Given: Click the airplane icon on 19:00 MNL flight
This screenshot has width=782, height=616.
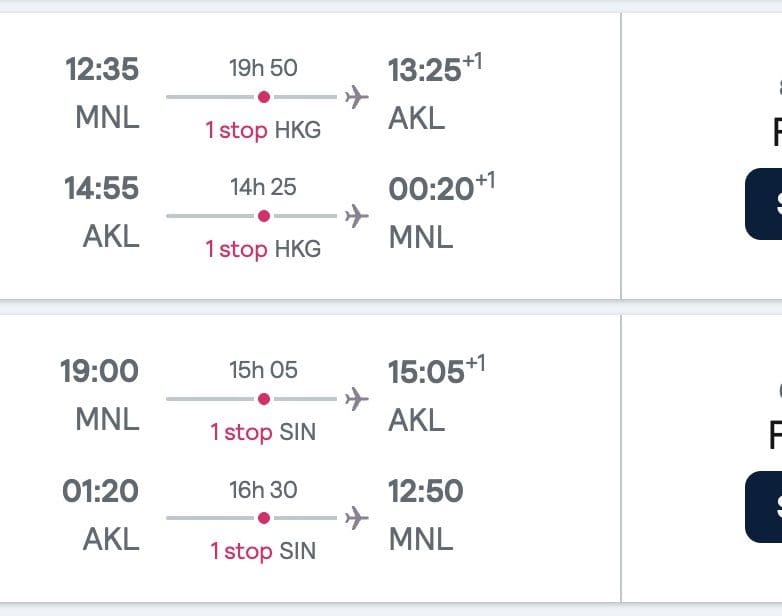Looking at the screenshot, I should click(x=356, y=399).
